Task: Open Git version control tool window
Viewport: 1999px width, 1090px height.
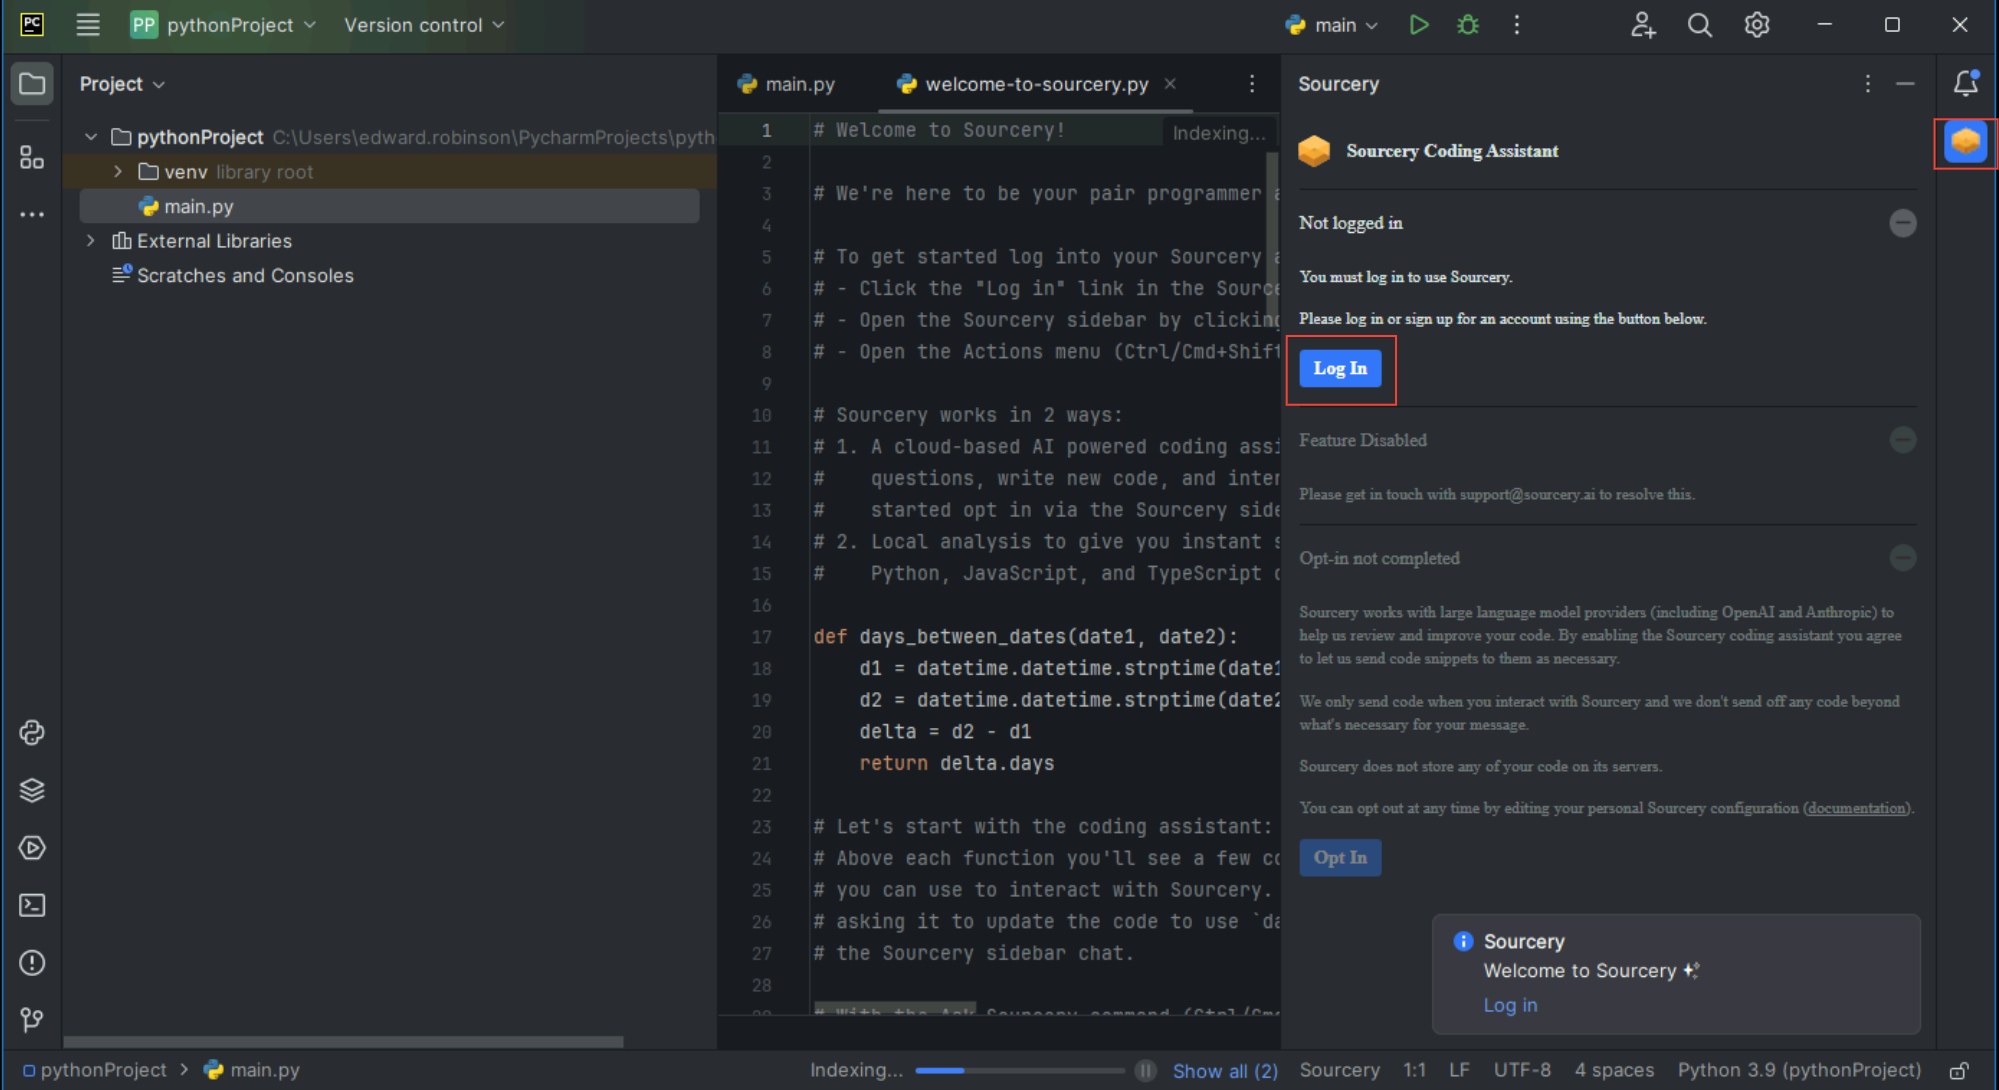Action: pos(32,1020)
